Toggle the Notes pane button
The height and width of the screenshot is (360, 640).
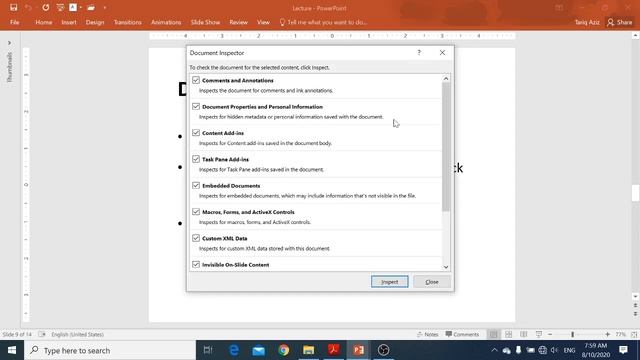point(427,334)
